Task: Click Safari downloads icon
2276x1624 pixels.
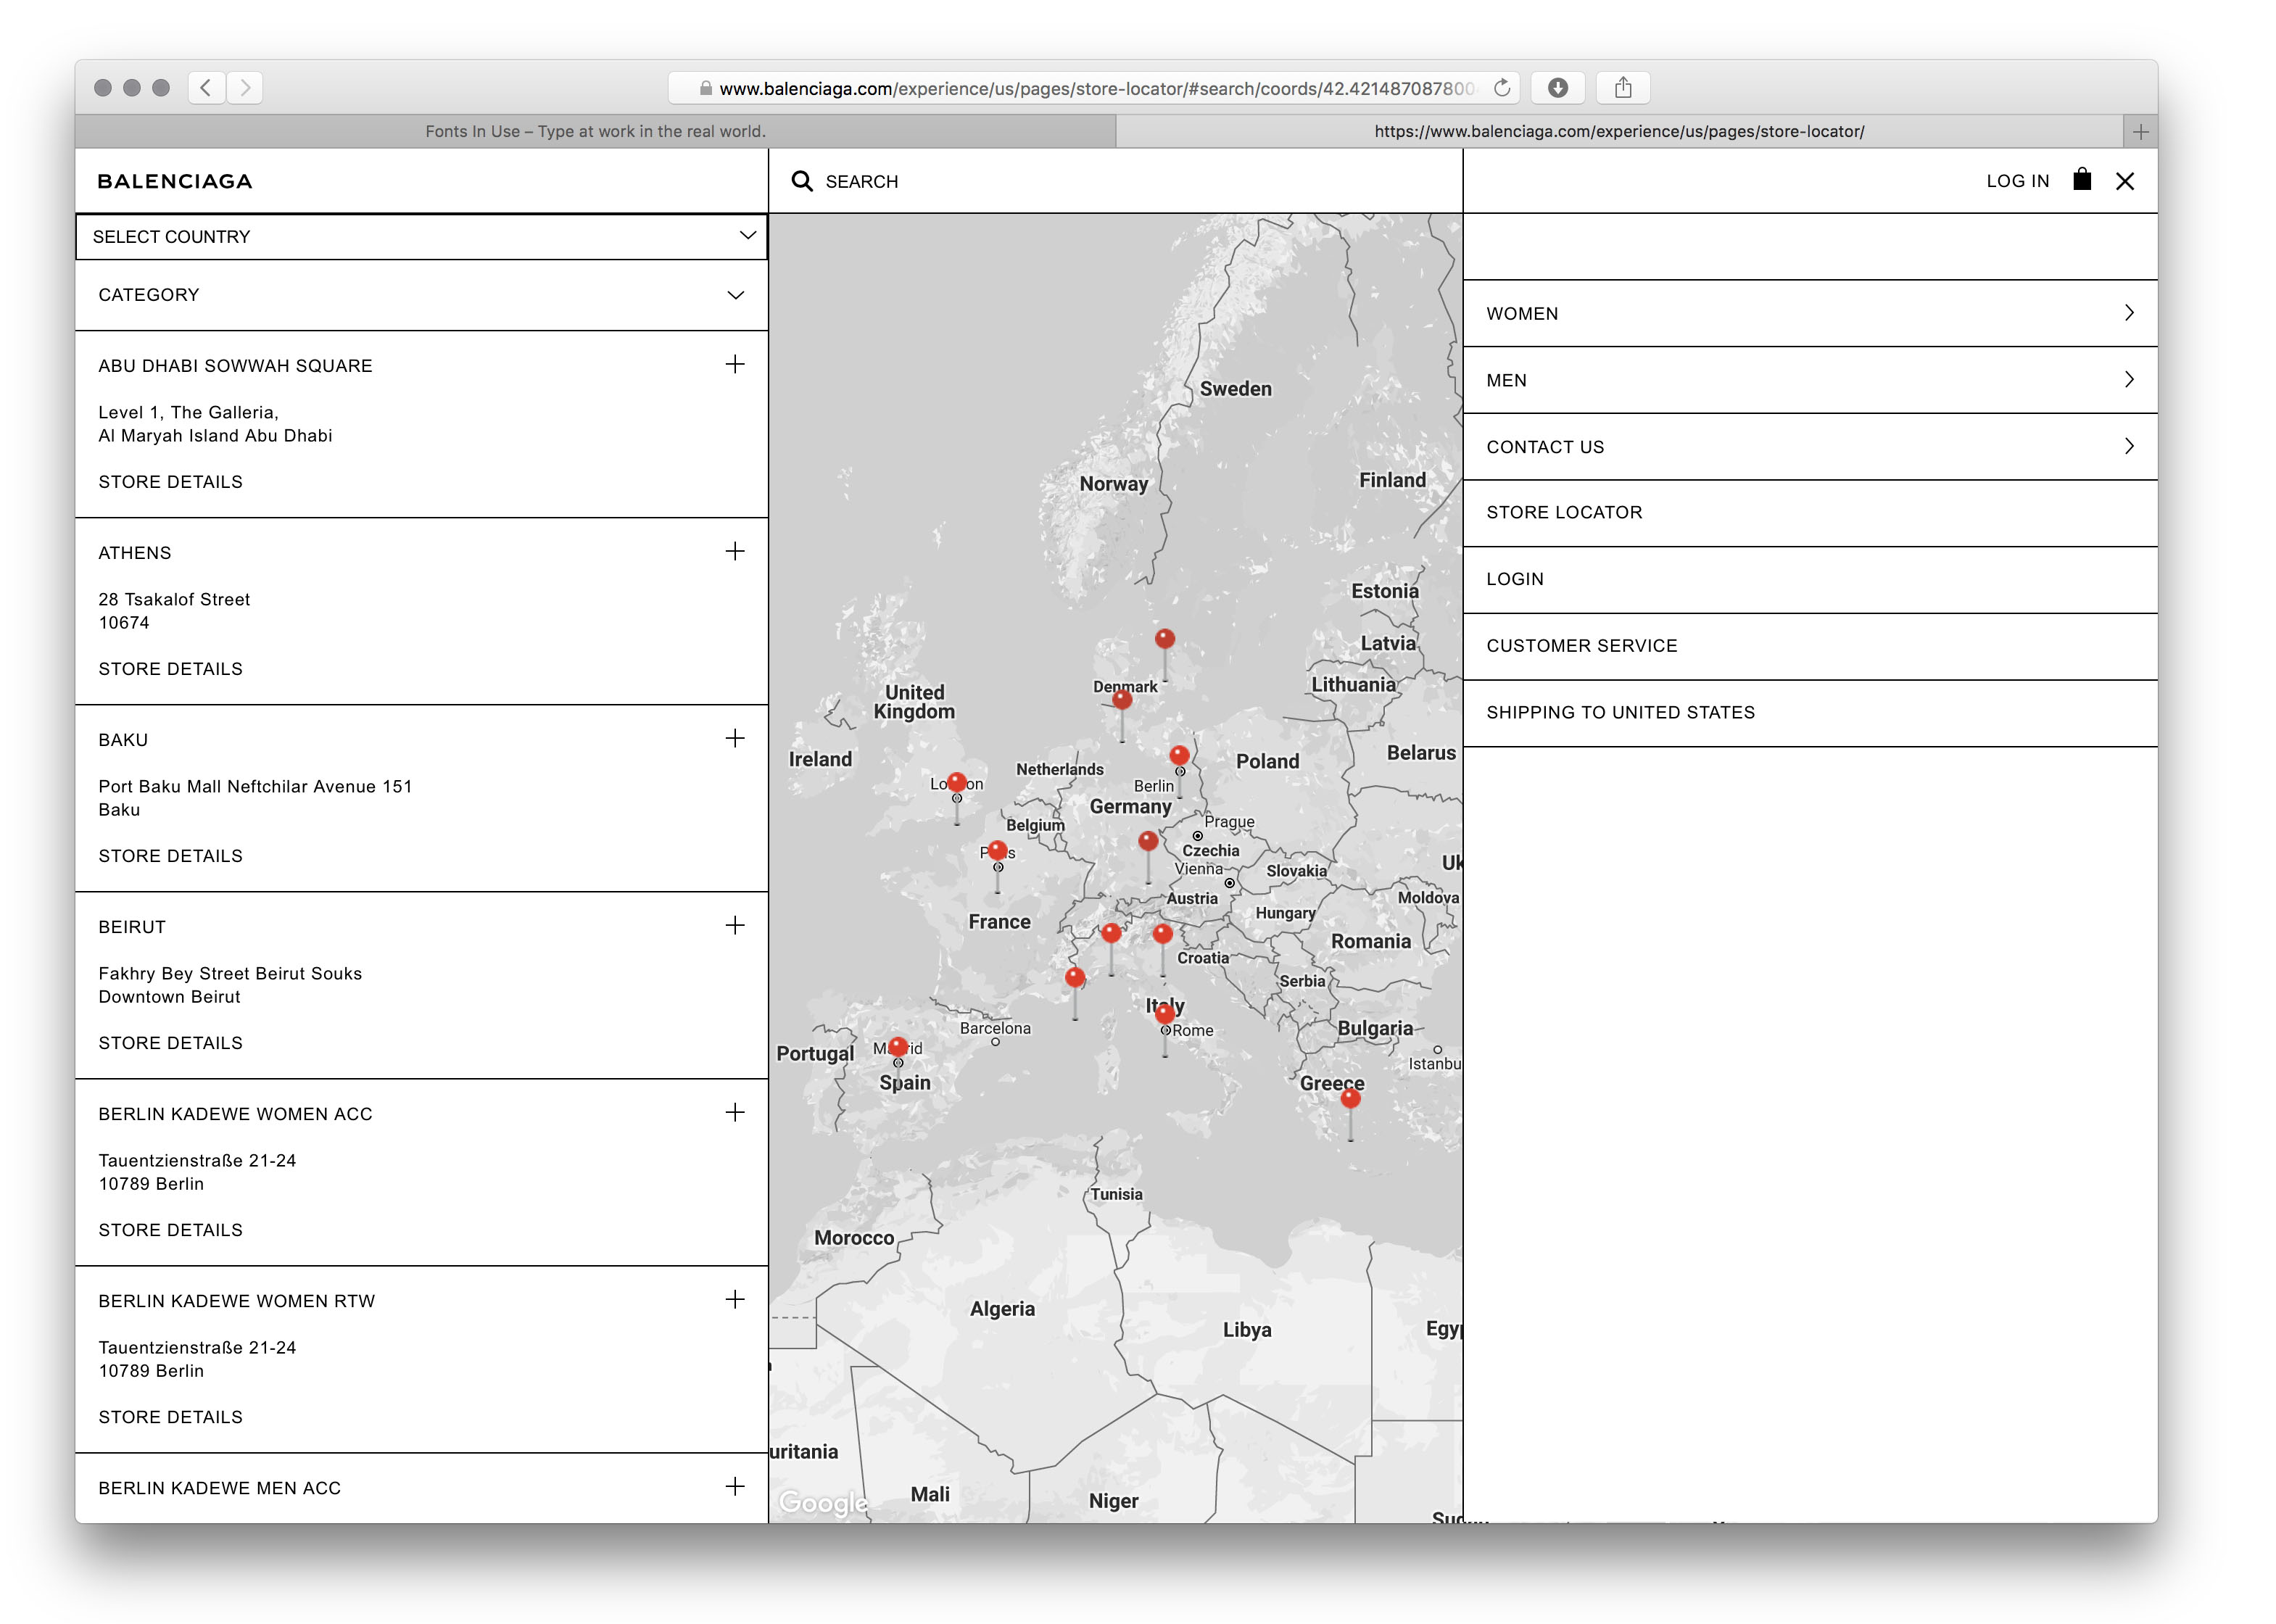Action: 1557,88
